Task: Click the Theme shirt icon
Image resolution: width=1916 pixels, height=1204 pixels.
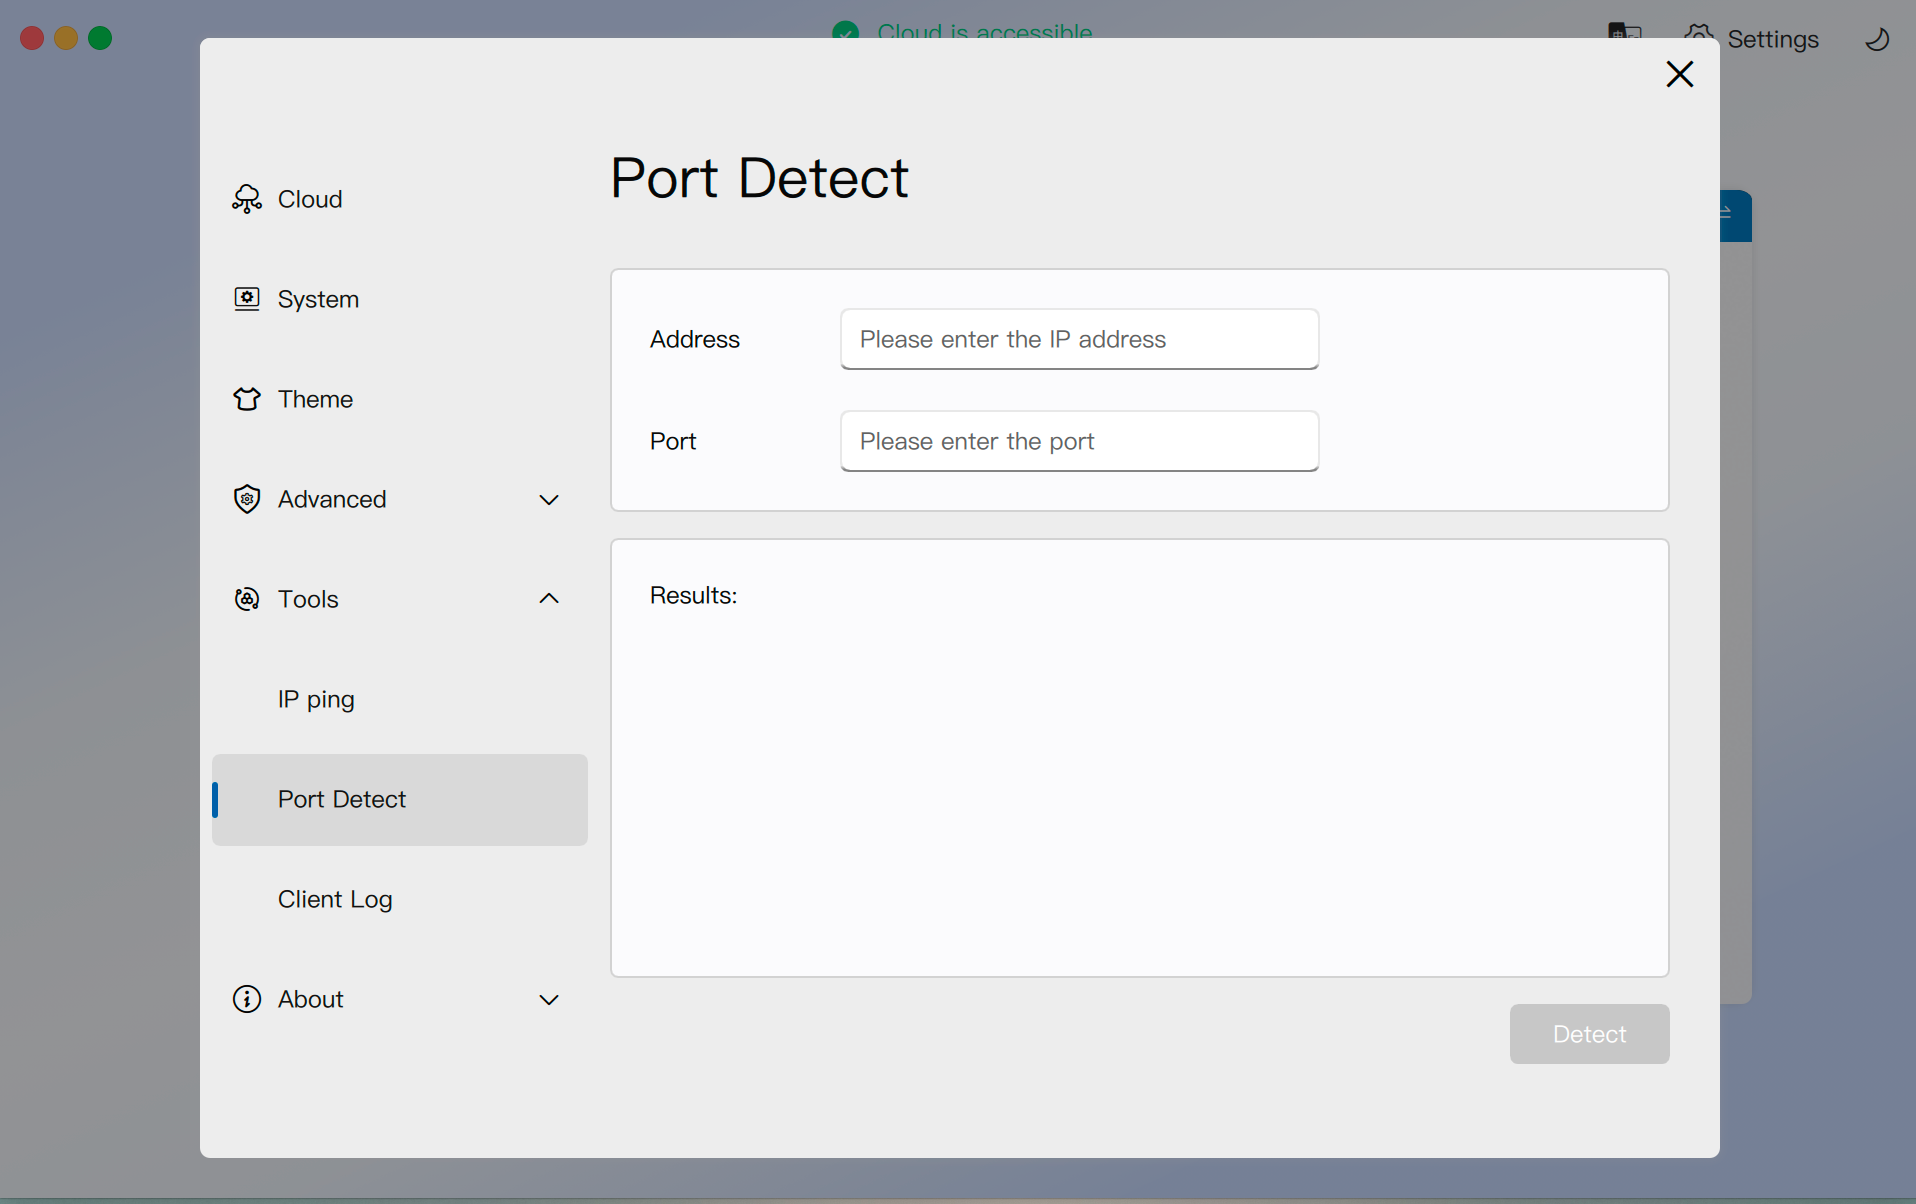Action: (246, 399)
